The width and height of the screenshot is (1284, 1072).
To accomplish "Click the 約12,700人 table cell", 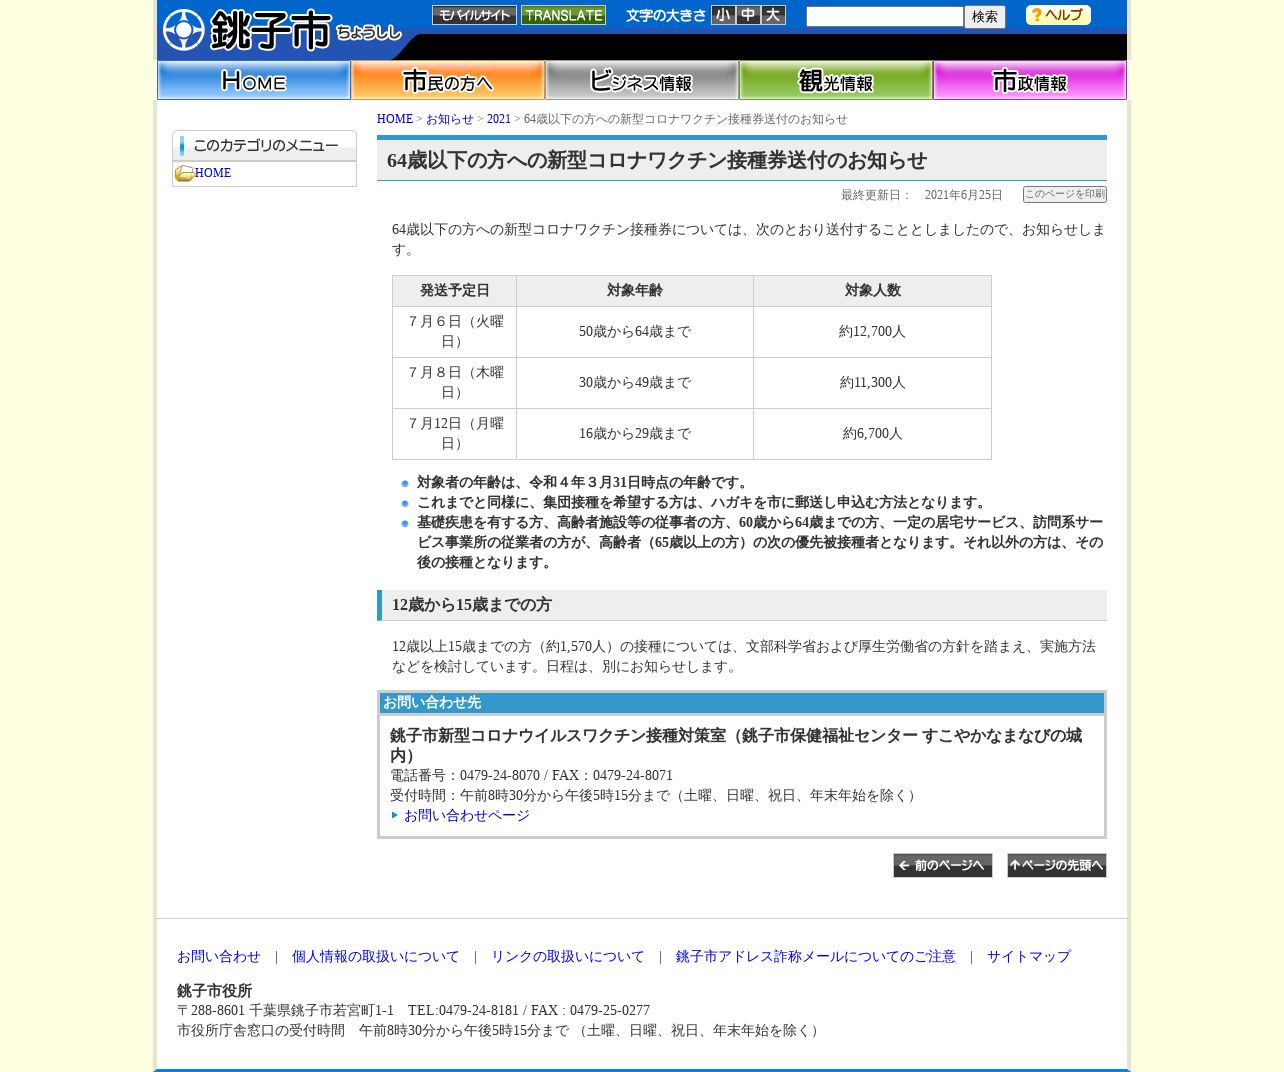I will pyautogui.click(x=873, y=332).
